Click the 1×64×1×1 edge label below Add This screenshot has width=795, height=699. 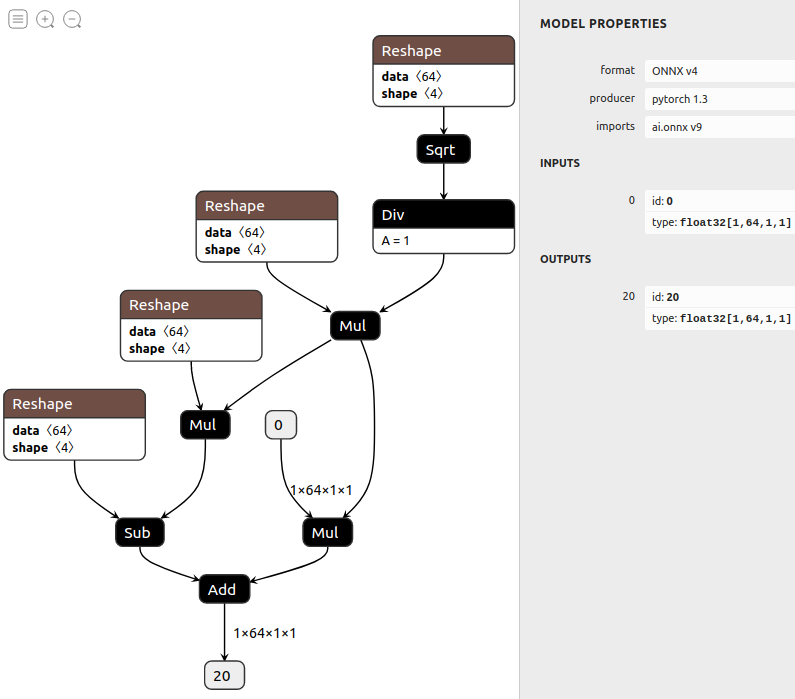pyautogui.click(x=265, y=633)
